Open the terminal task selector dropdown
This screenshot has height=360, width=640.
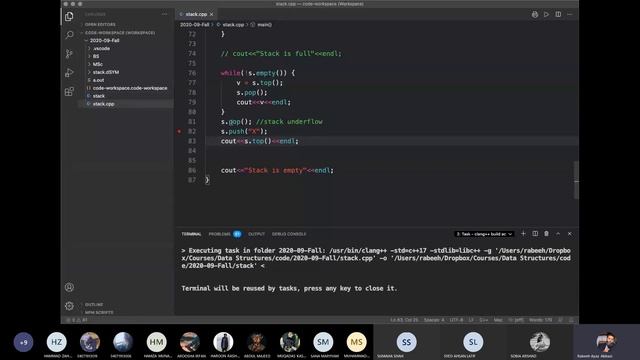[x=484, y=234]
